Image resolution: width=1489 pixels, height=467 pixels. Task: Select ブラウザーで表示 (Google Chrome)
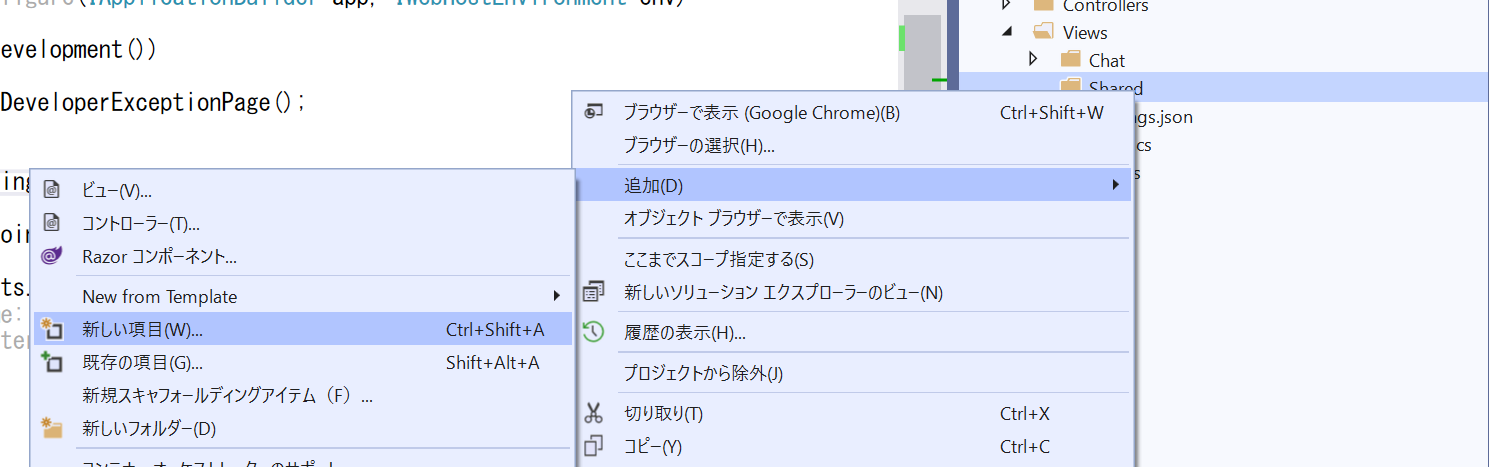coord(853,113)
